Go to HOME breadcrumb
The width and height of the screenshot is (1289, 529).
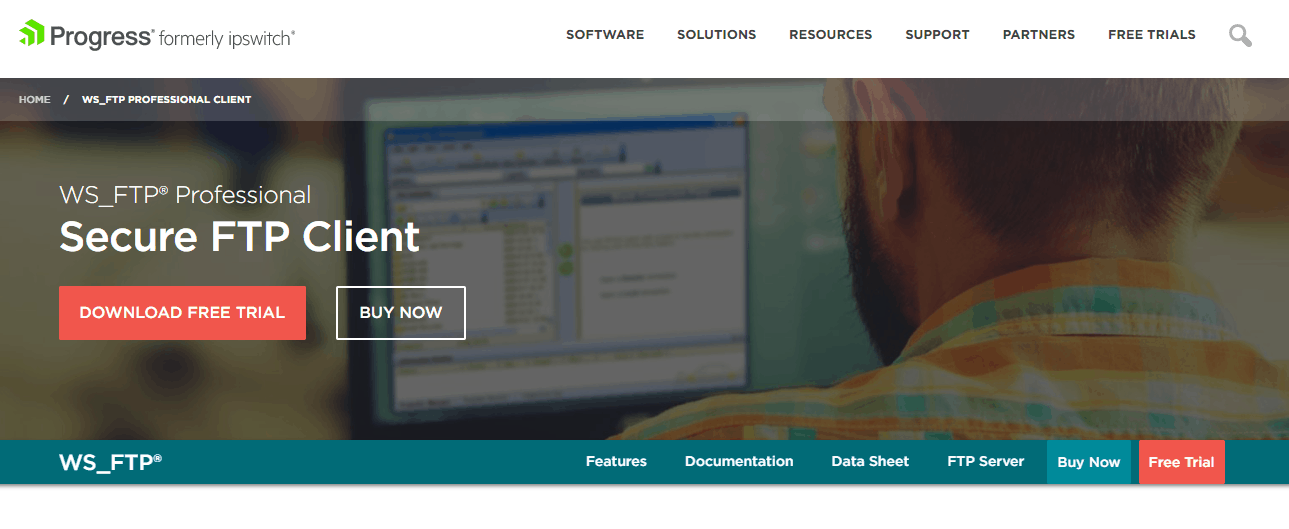click(x=34, y=100)
